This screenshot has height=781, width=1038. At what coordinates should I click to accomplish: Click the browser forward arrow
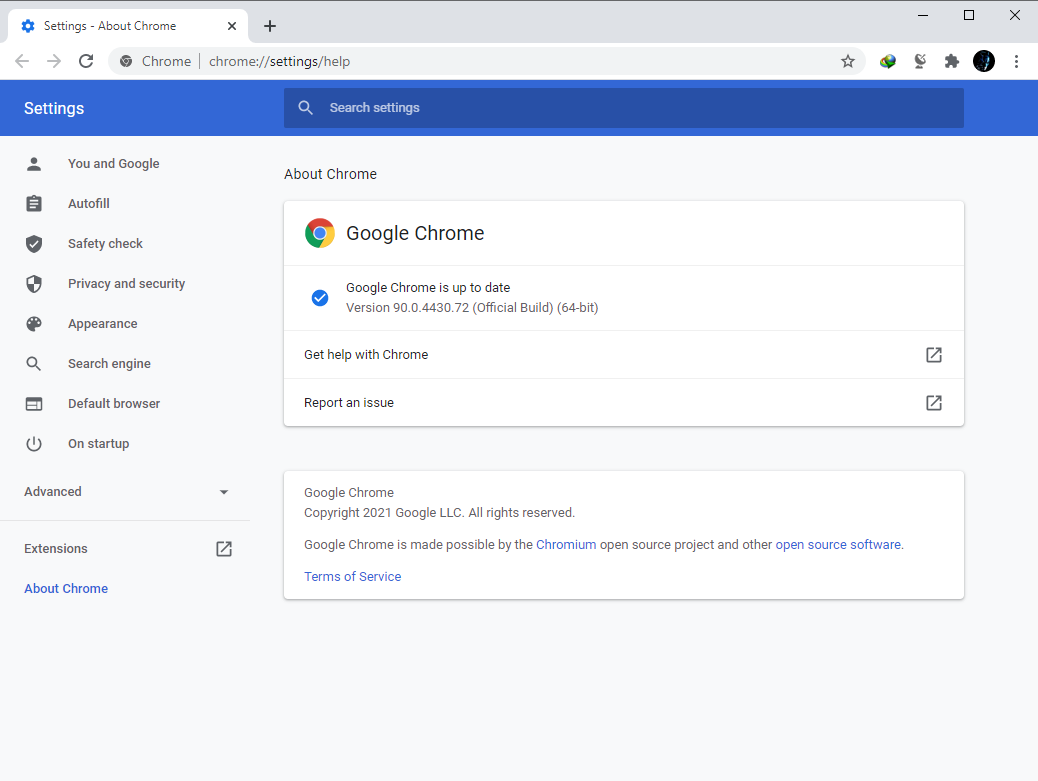pos(54,62)
